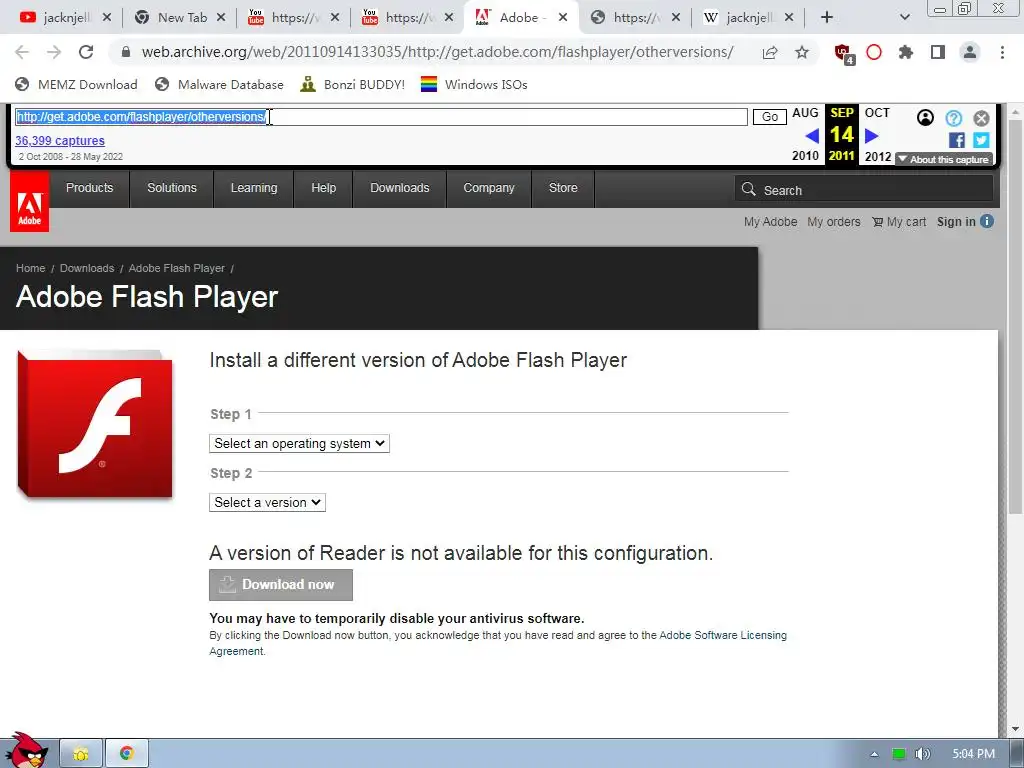
Task: Open My Adobe link
Action: tap(771, 222)
